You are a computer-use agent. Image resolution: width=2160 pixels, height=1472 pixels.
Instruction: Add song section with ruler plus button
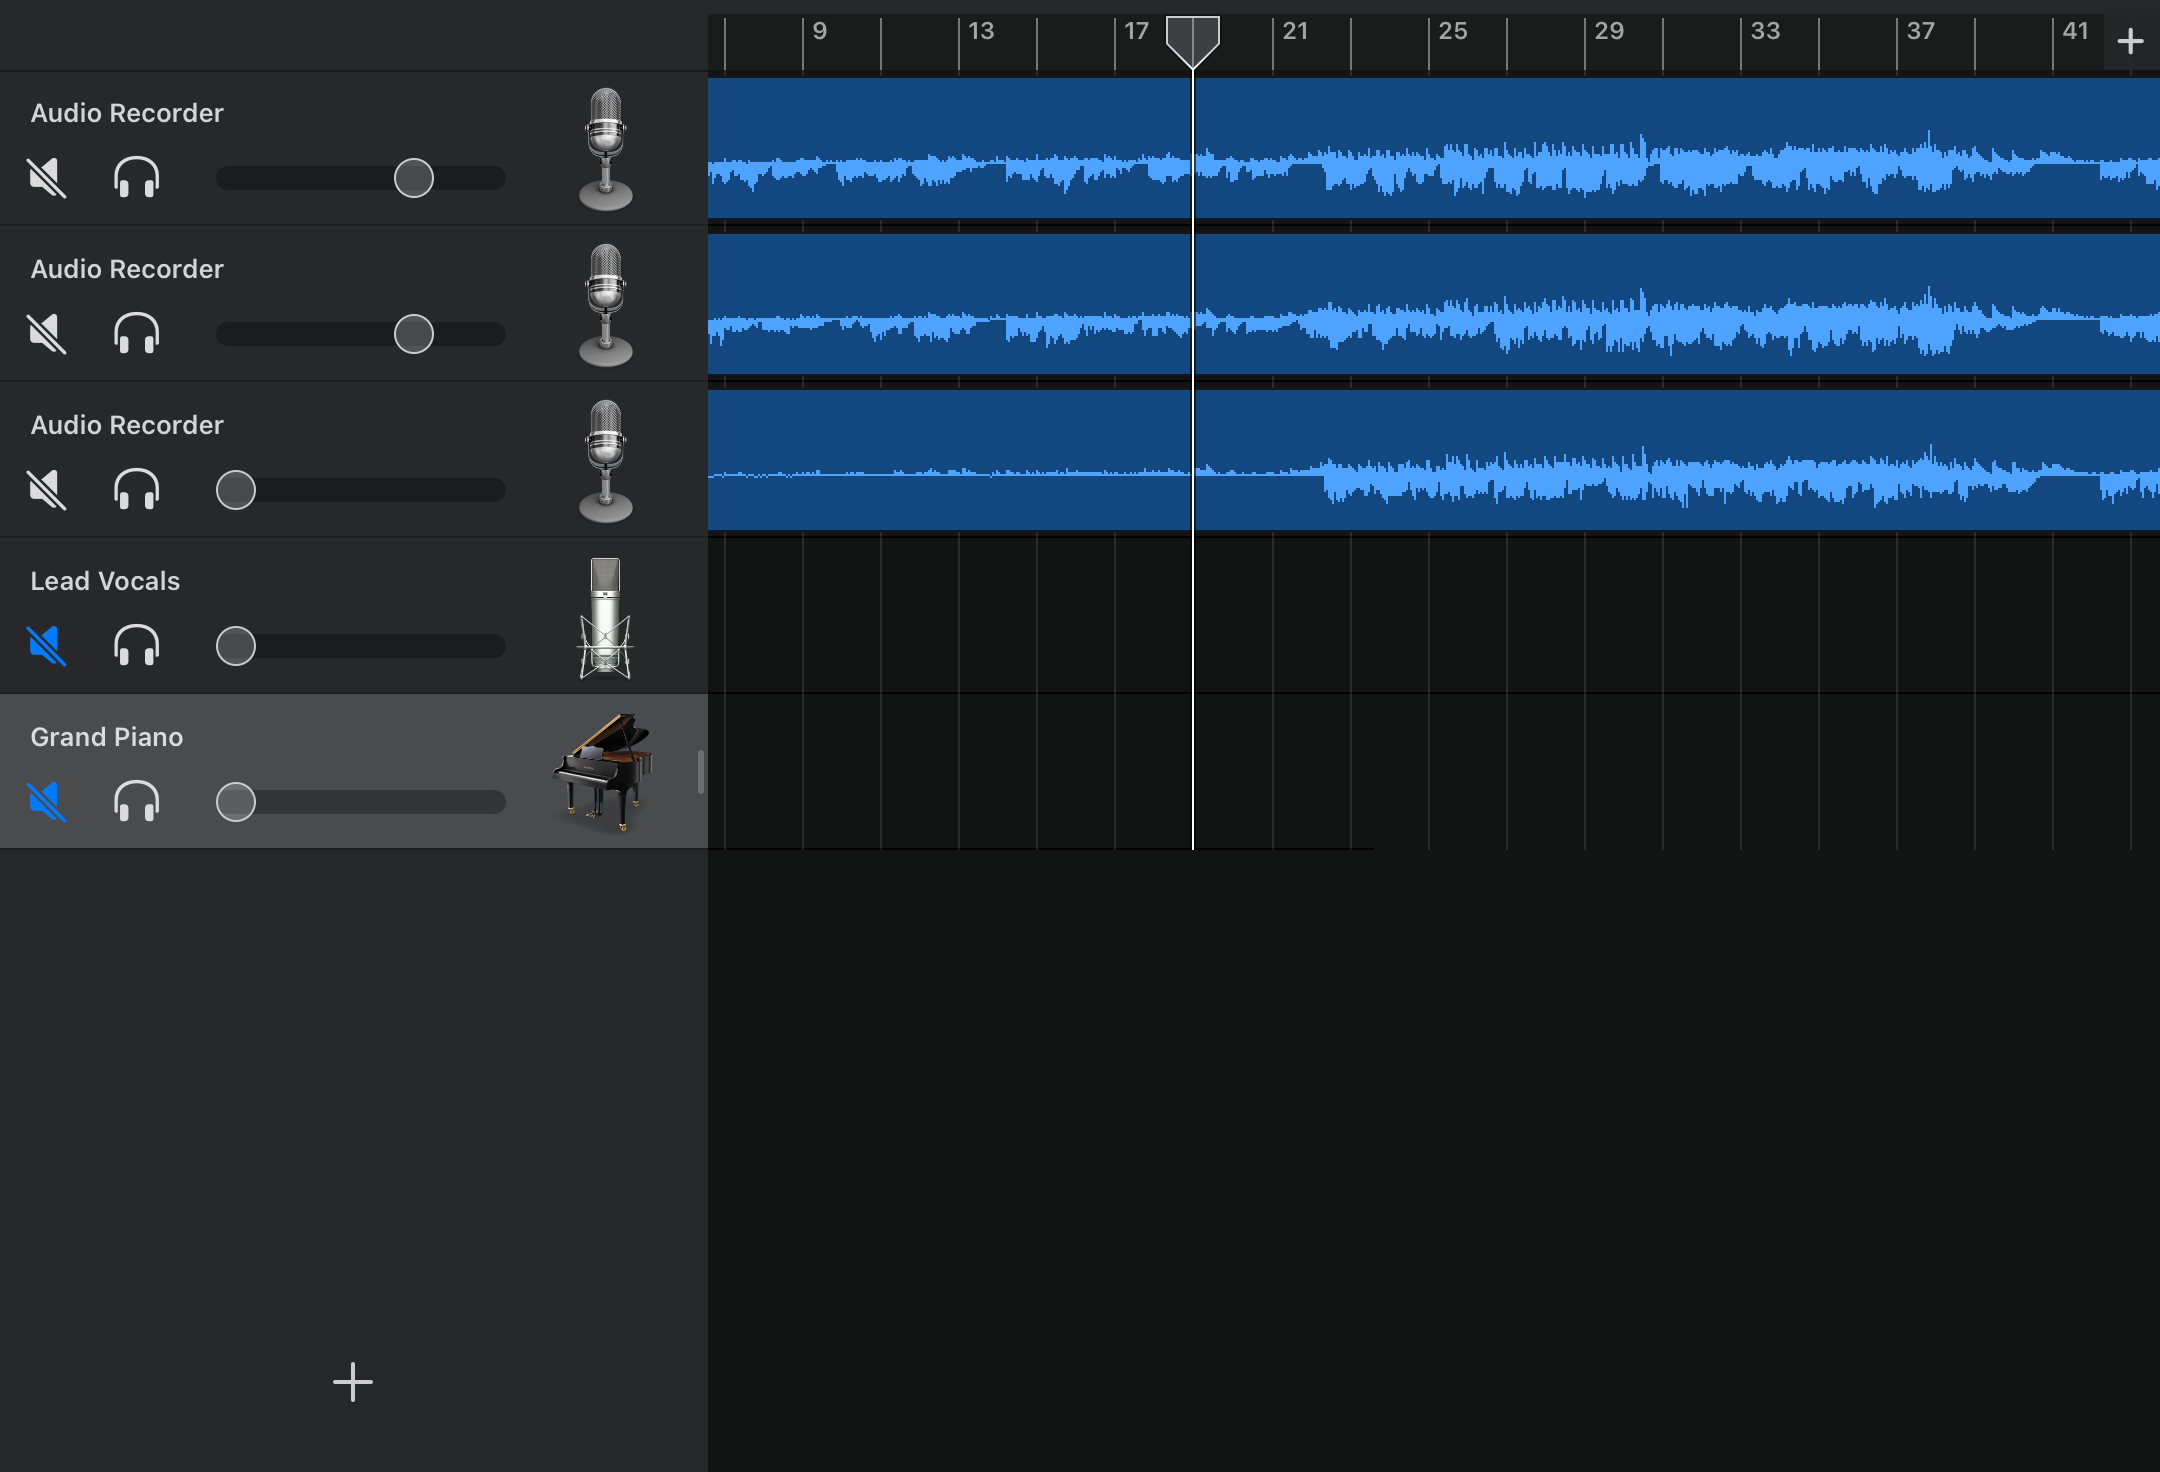(2130, 42)
